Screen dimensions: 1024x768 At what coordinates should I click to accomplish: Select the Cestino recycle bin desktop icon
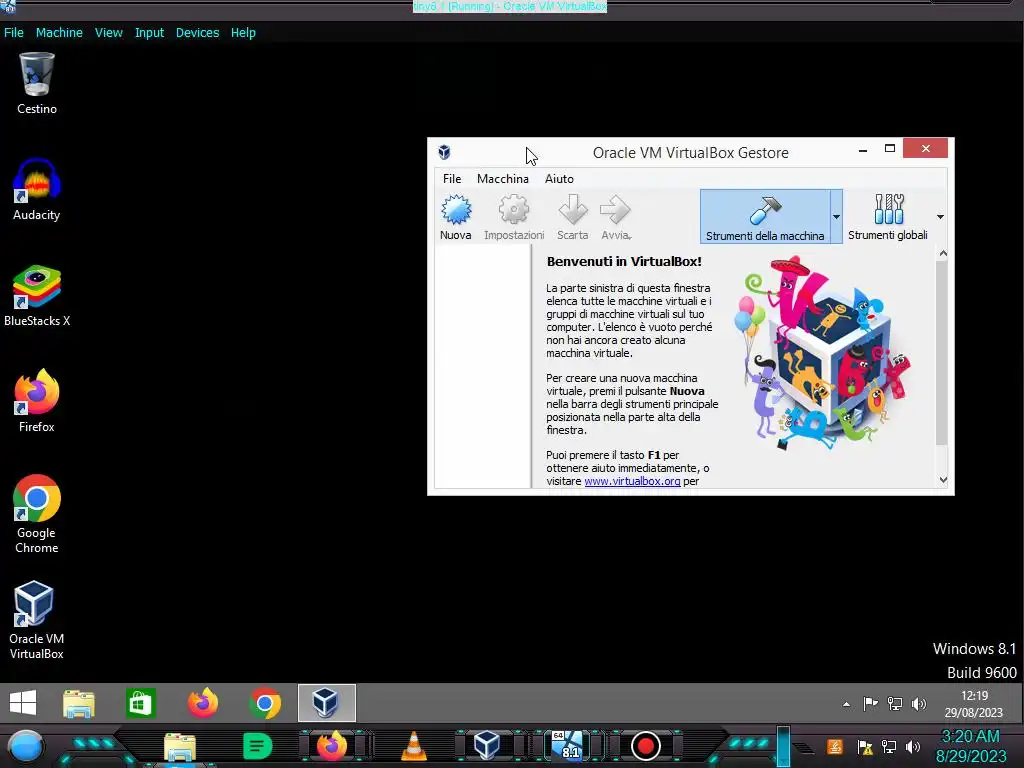[37, 84]
